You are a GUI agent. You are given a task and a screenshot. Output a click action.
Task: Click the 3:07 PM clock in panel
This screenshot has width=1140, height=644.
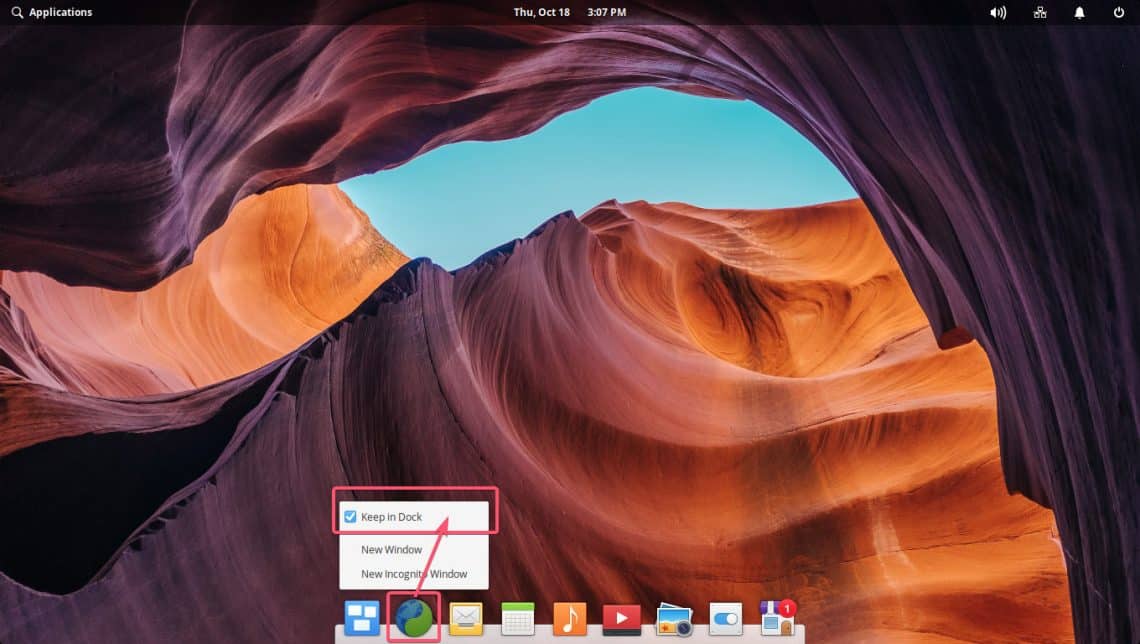(x=606, y=12)
